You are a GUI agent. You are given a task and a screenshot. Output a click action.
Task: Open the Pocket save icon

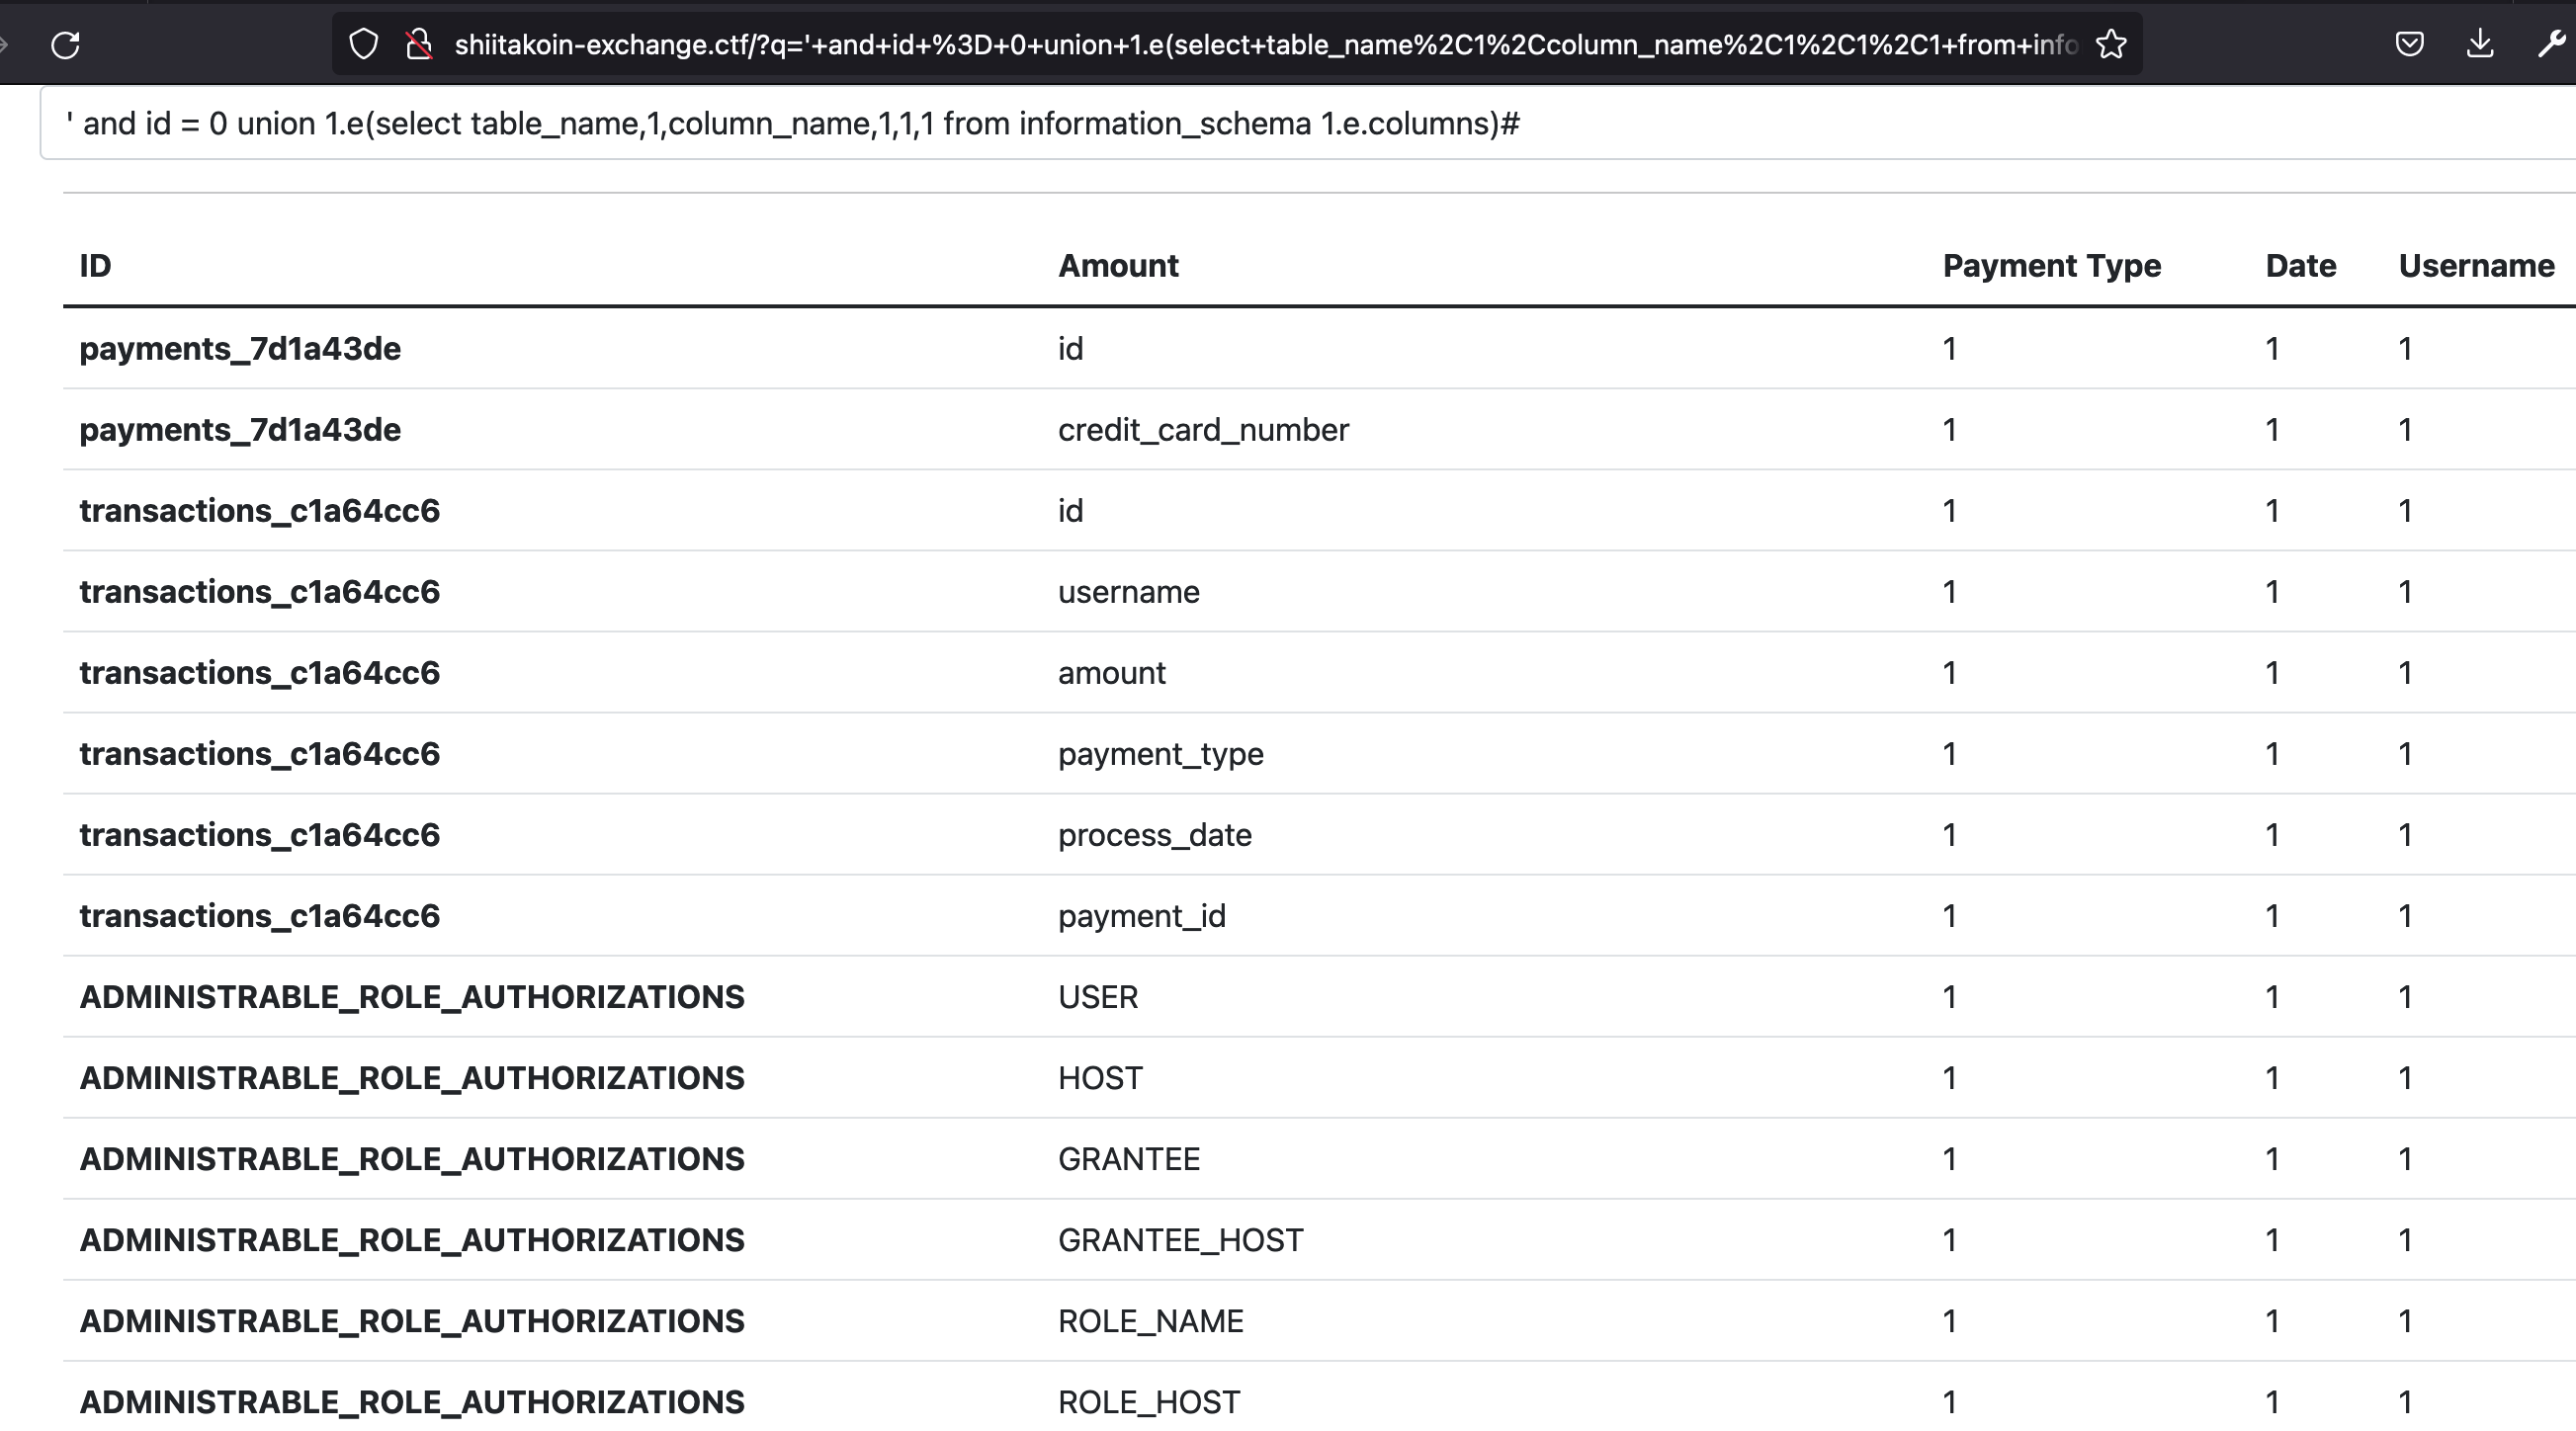pyautogui.click(x=2409, y=44)
